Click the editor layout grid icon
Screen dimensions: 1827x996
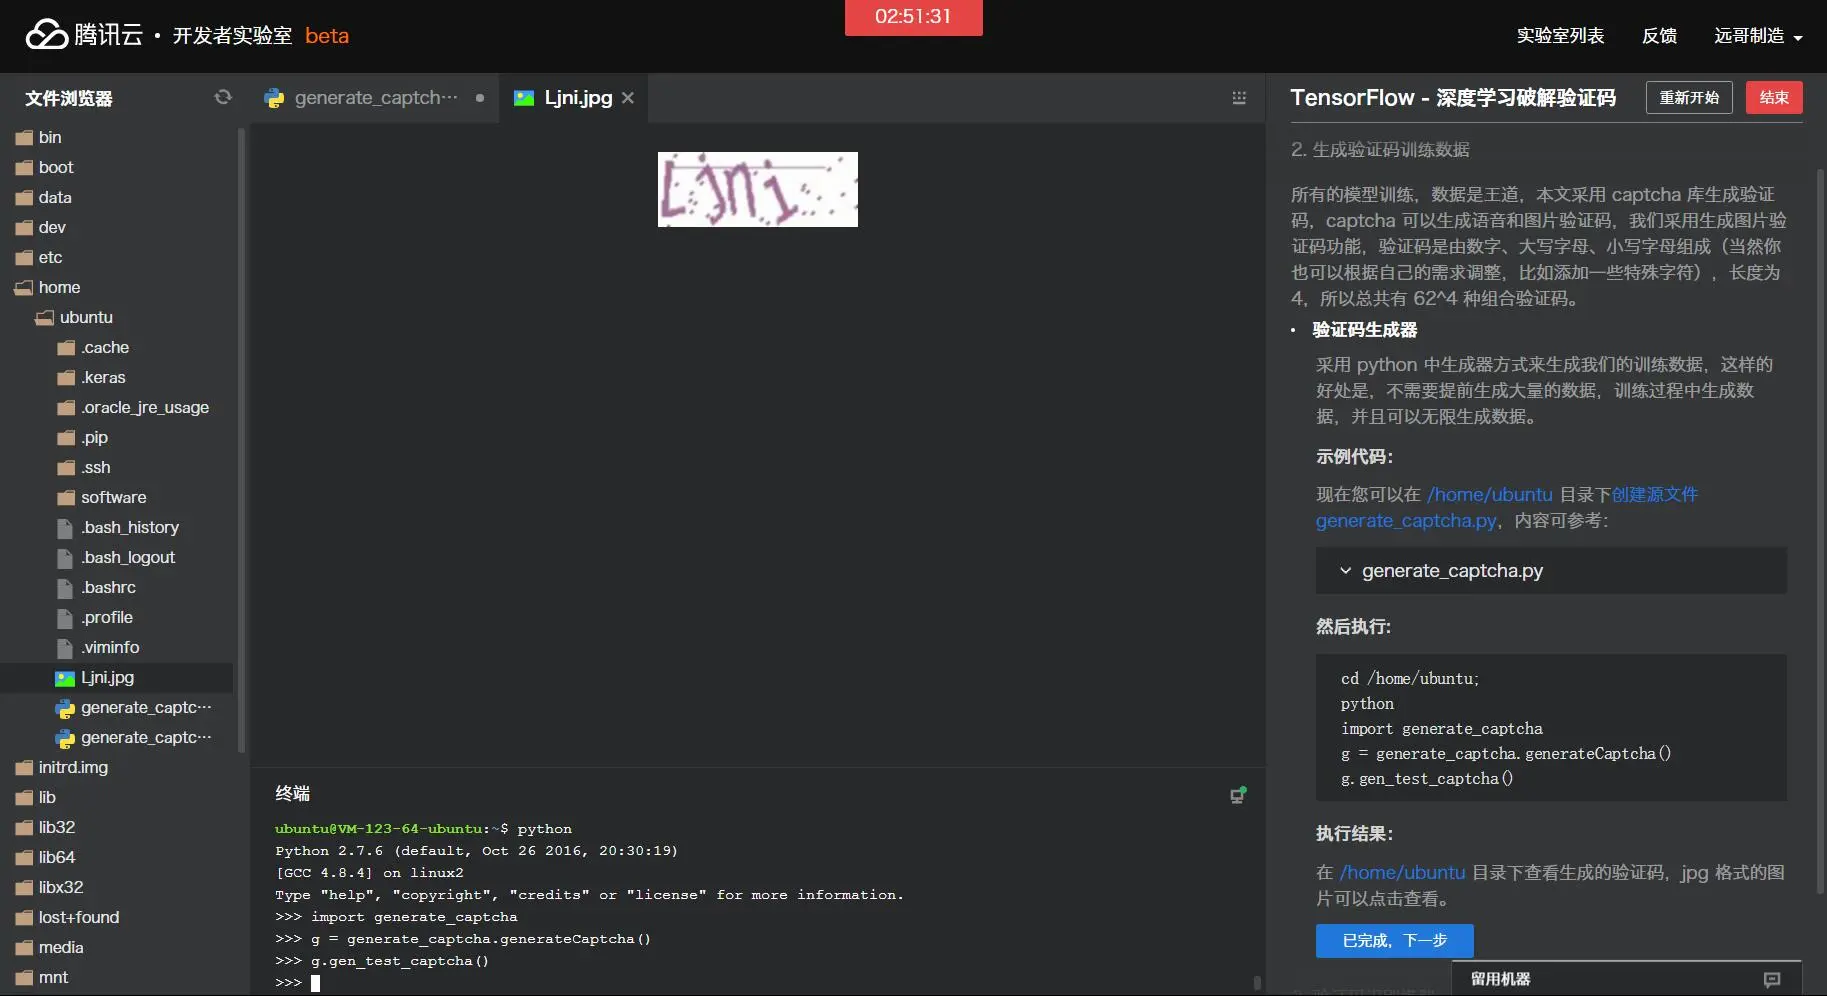(x=1239, y=98)
